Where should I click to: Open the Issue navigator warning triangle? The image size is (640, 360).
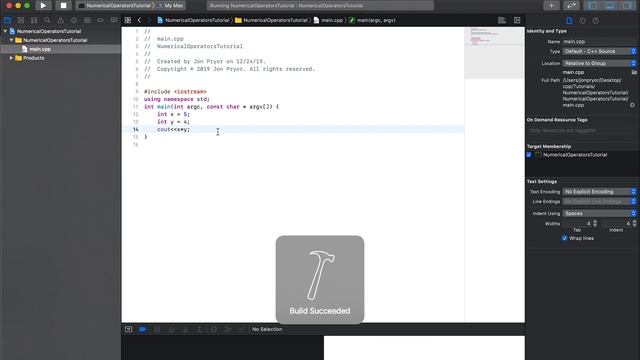pyautogui.click(x=60, y=20)
